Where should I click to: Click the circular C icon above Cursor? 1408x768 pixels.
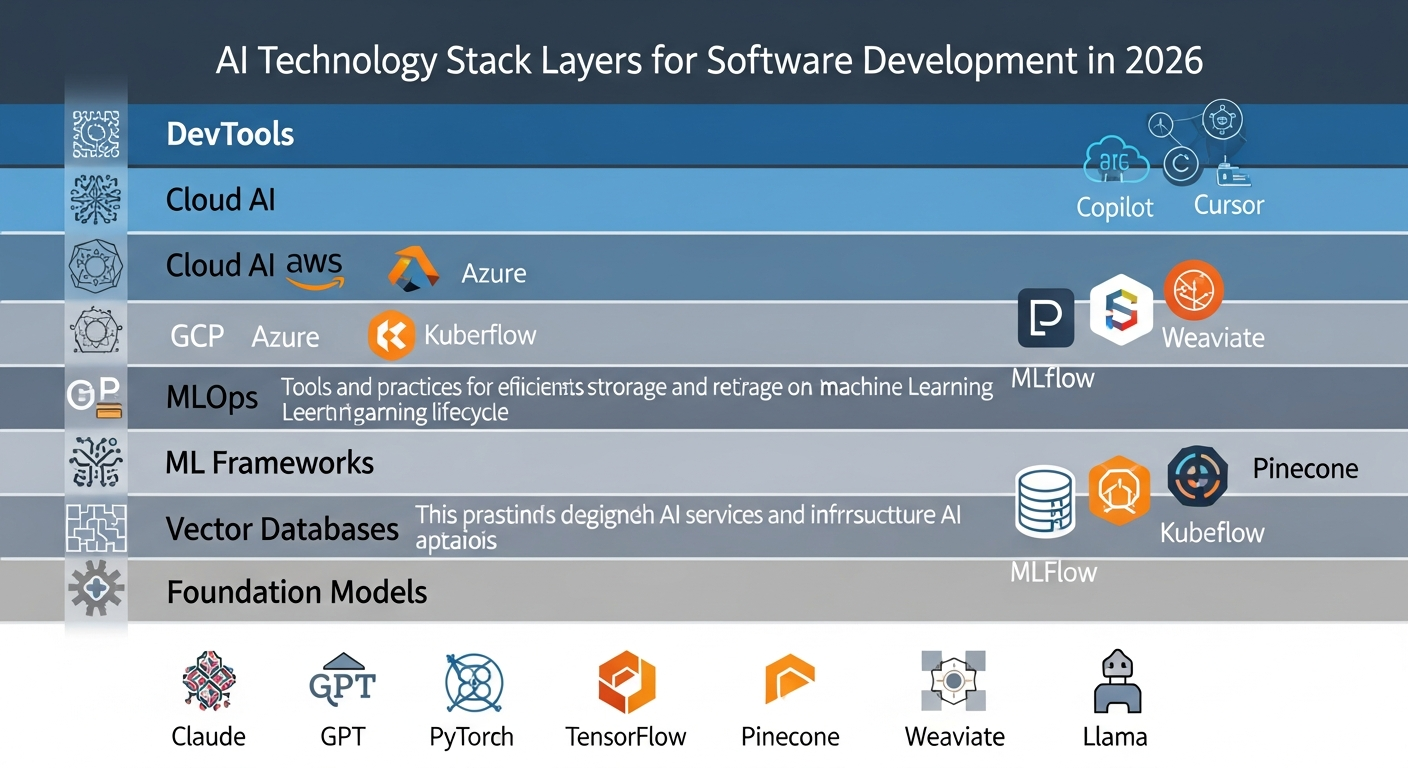pos(1181,165)
